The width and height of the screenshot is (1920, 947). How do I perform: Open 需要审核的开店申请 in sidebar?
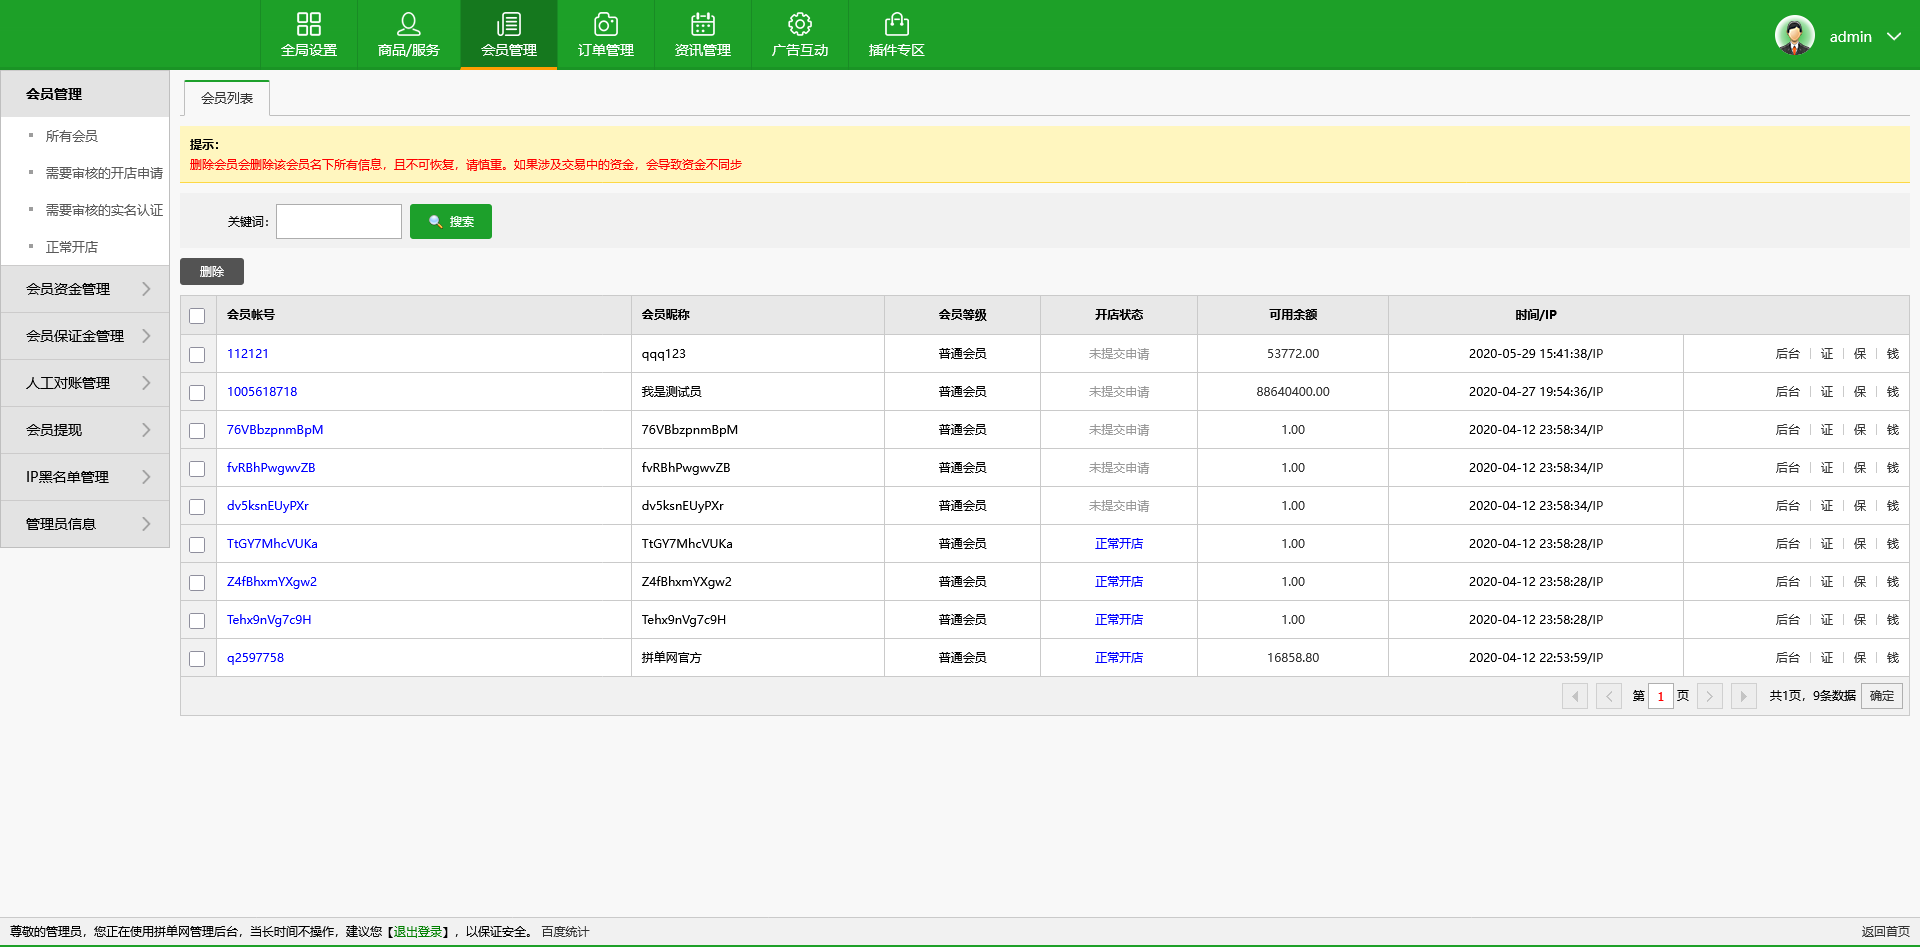[x=104, y=173]
